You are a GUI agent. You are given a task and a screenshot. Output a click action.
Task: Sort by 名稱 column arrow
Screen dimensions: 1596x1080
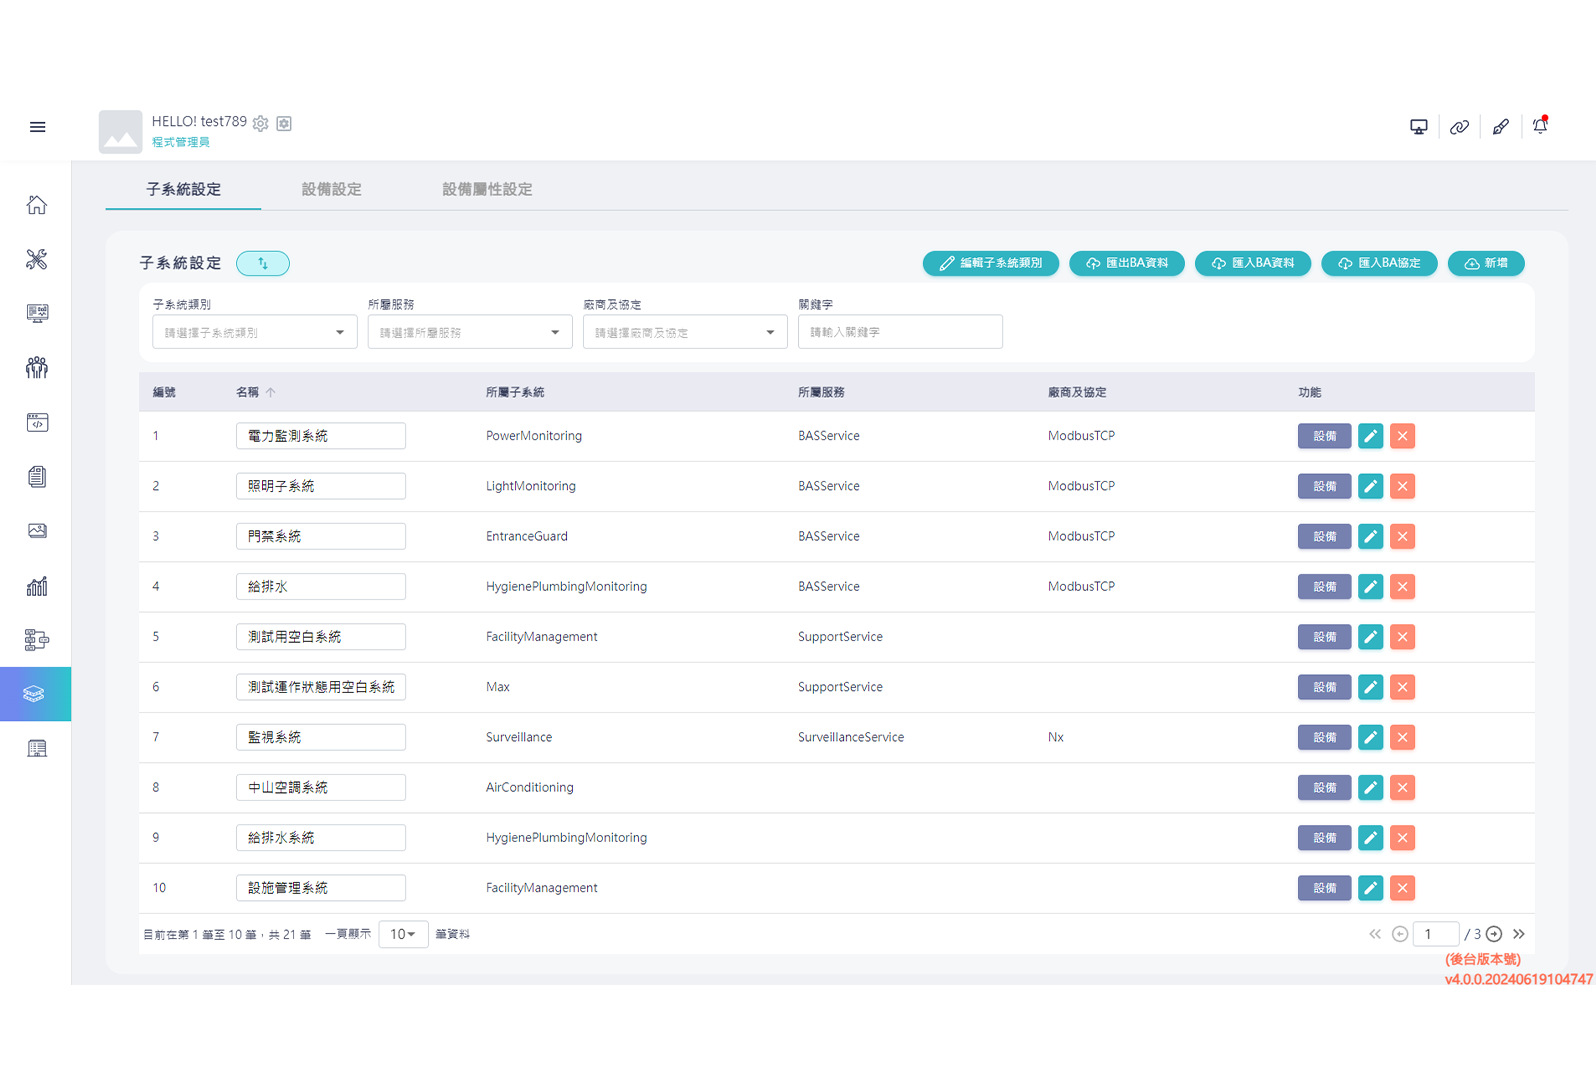pos(271,393)
